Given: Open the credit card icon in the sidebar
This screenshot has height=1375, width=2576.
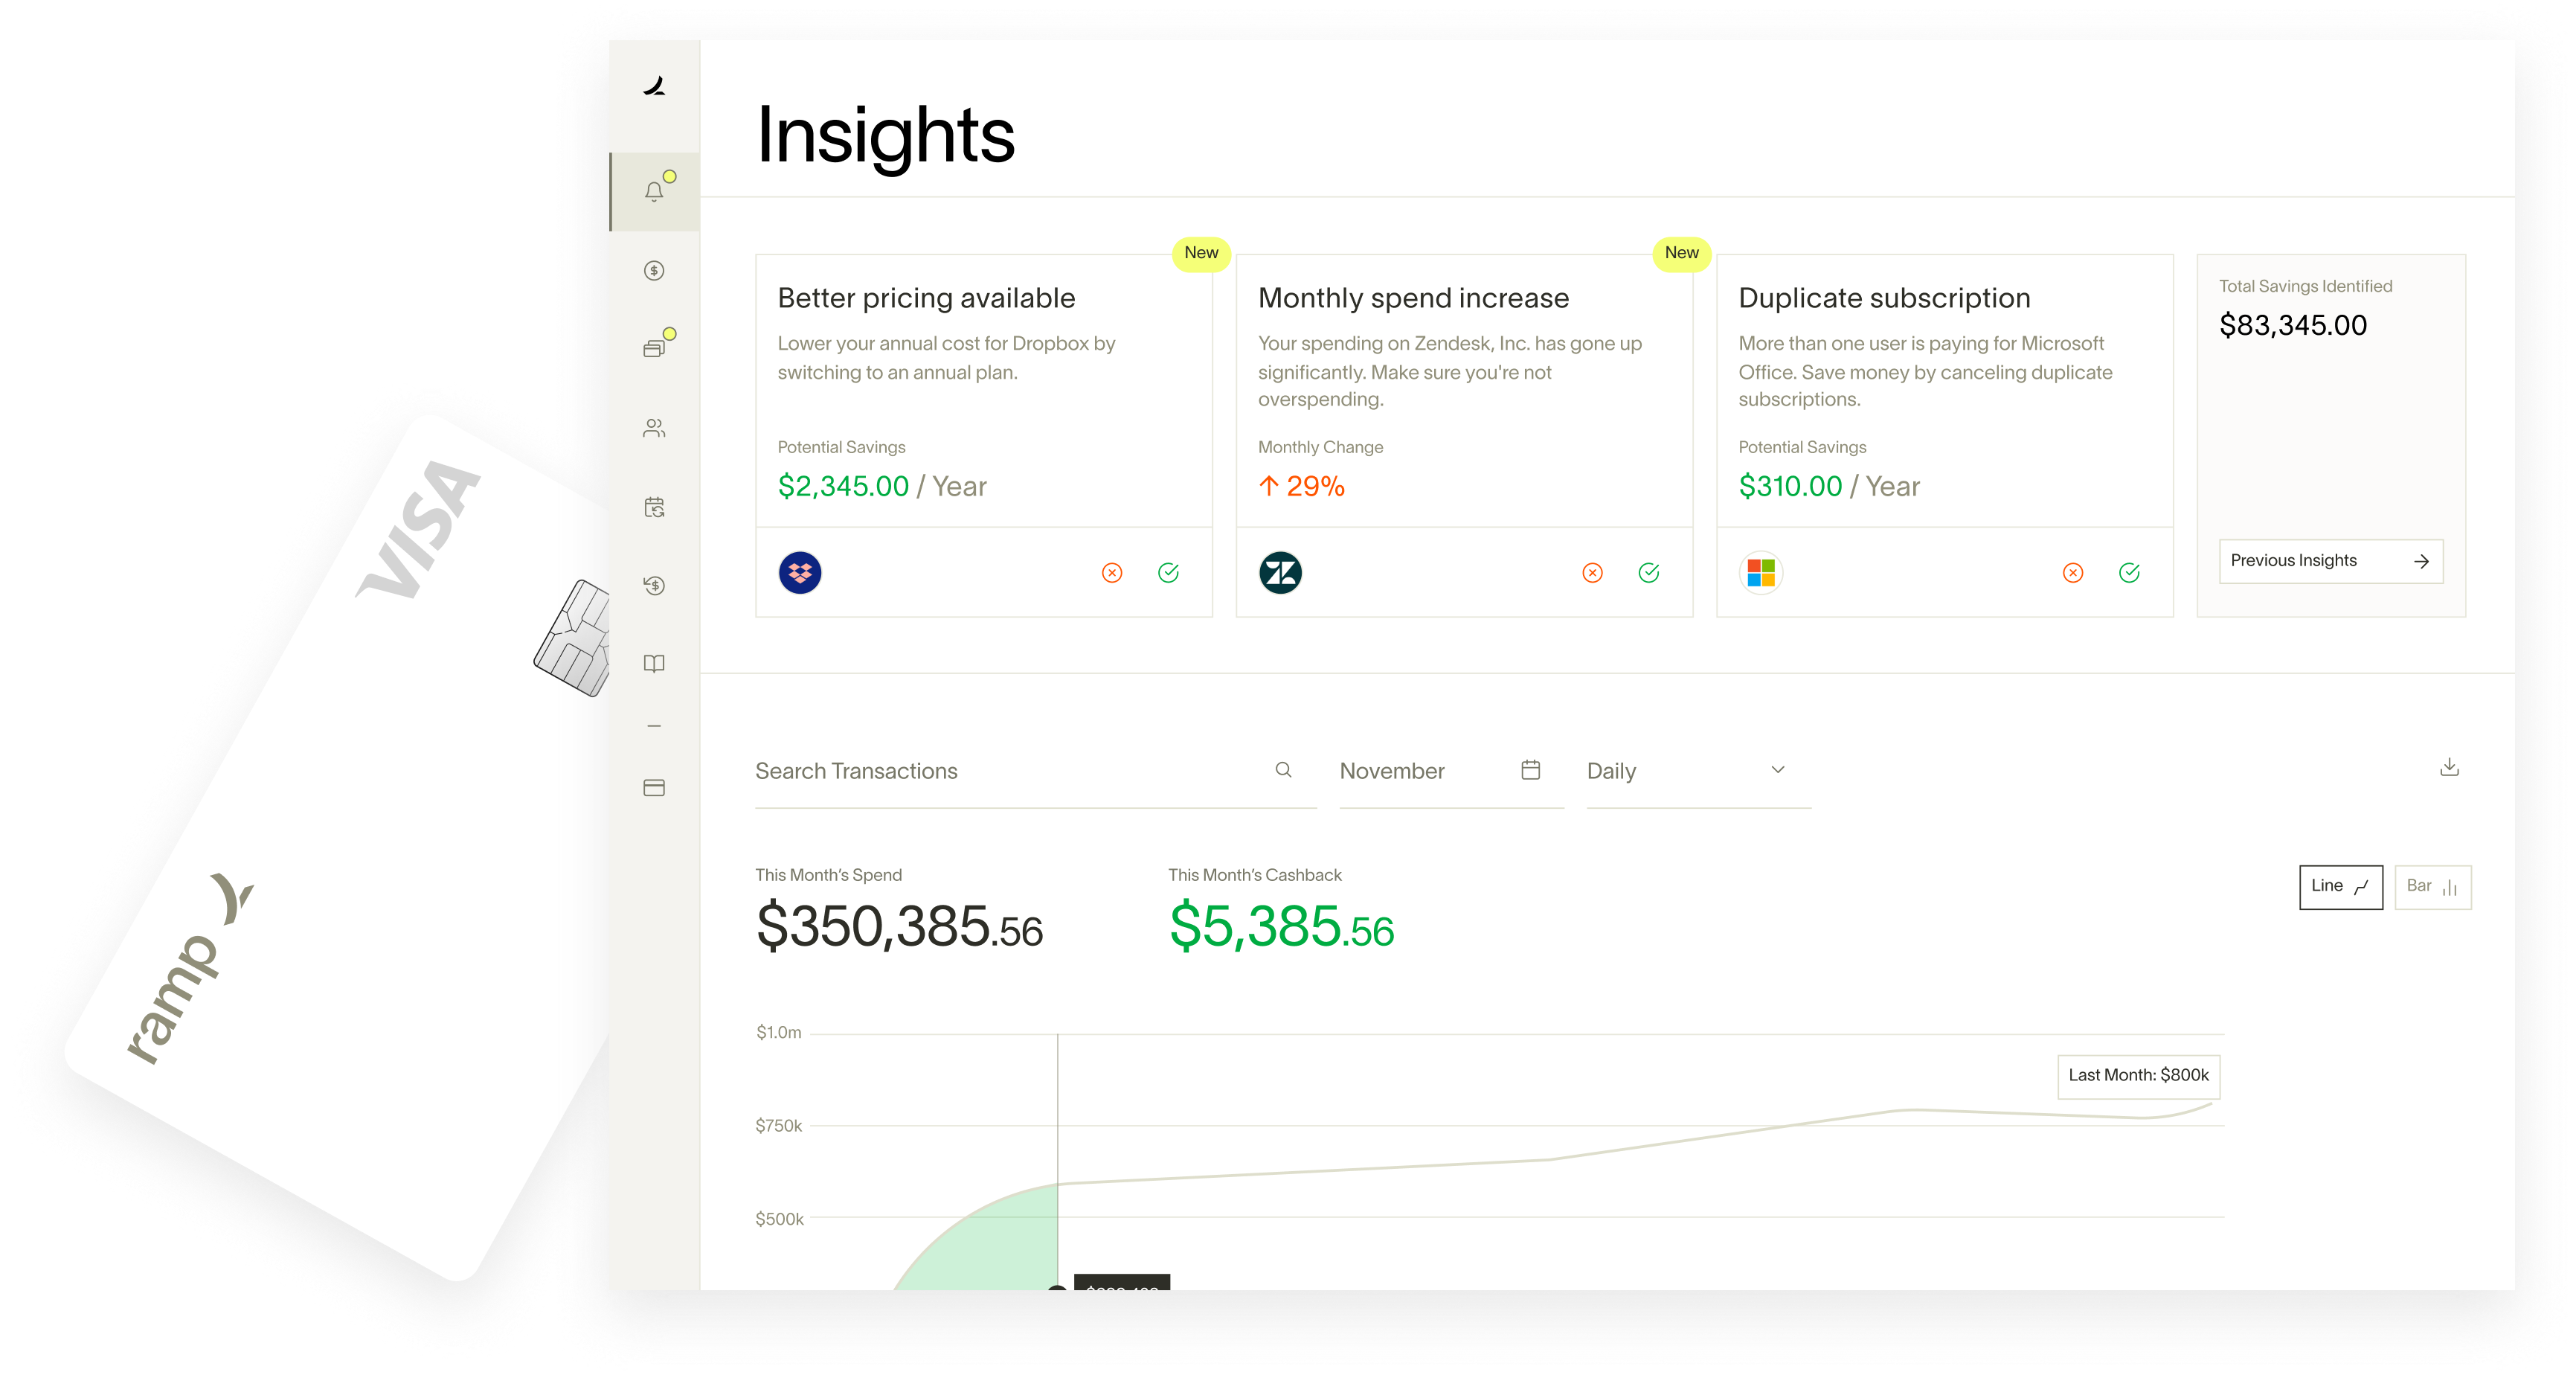Looking at the screenshot, I should pyautogui.click(x=654, y=788).
